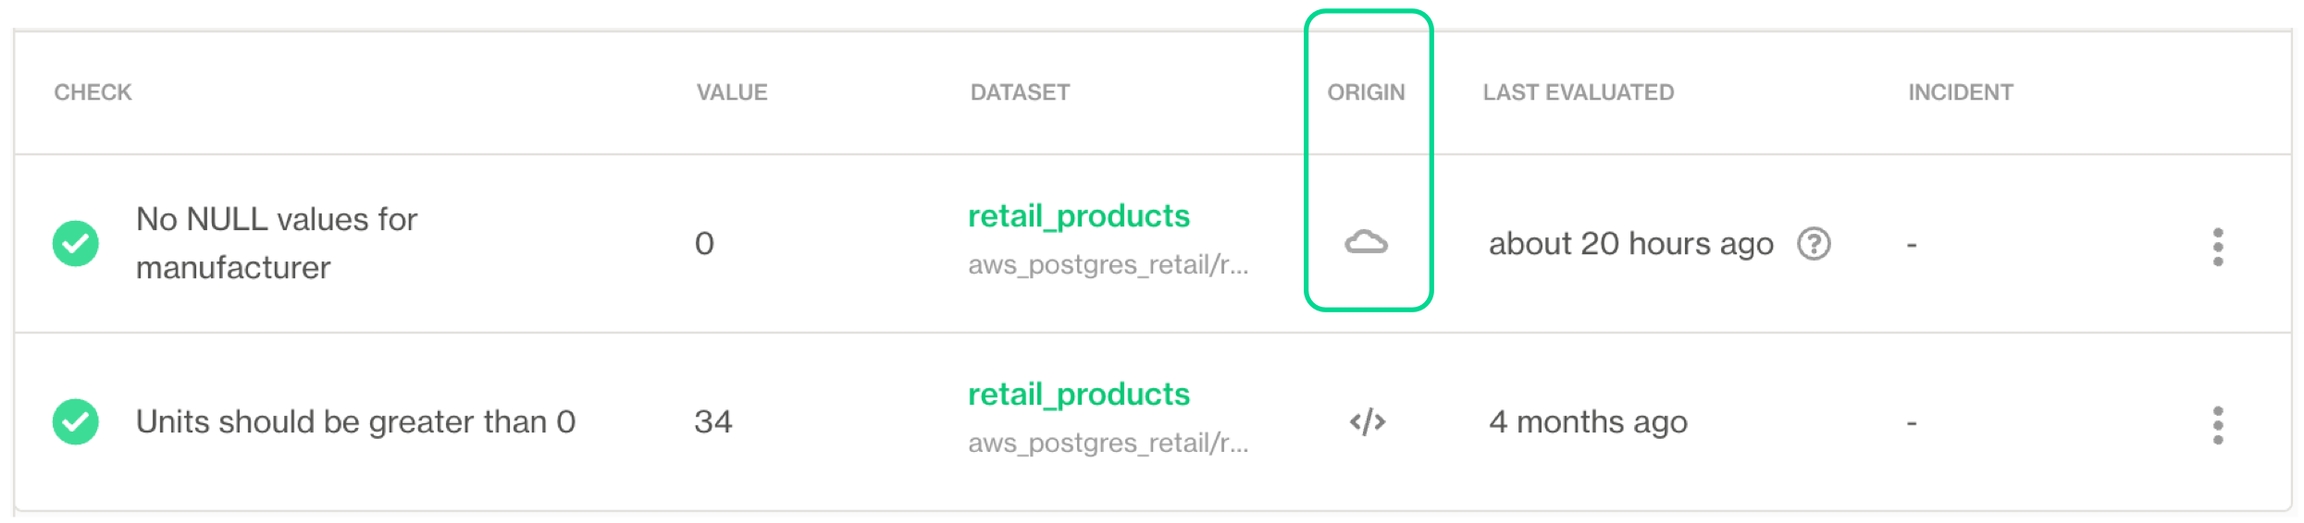The image size is (2304, 523).
Task: Open options menu for NULL values check
Action: point(2217,246)
